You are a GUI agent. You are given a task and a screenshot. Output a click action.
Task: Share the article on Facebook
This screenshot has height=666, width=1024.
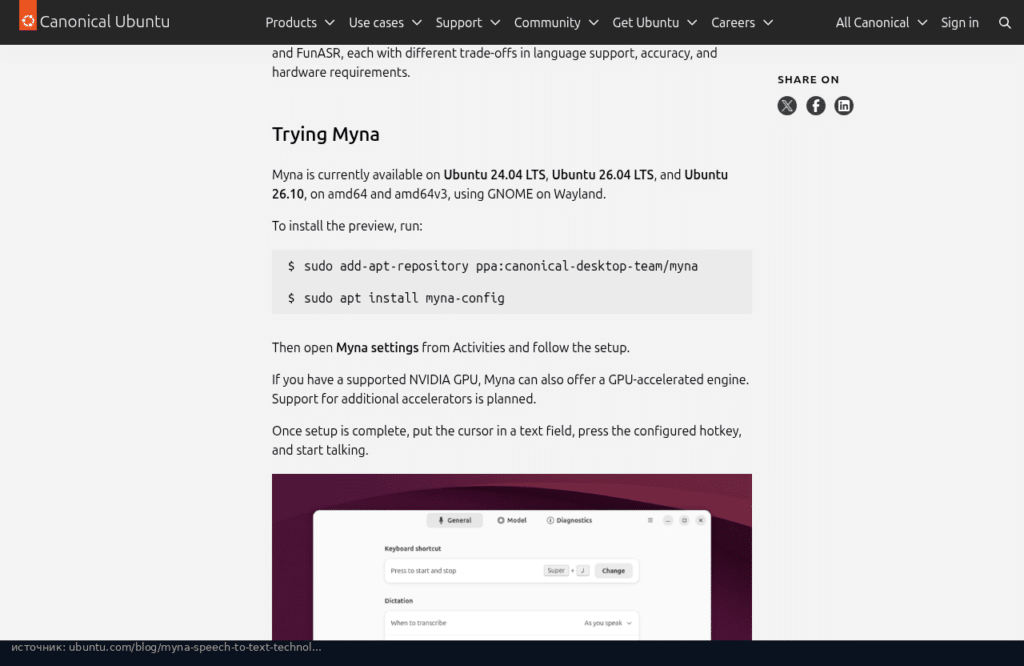(x=816, y=106)
